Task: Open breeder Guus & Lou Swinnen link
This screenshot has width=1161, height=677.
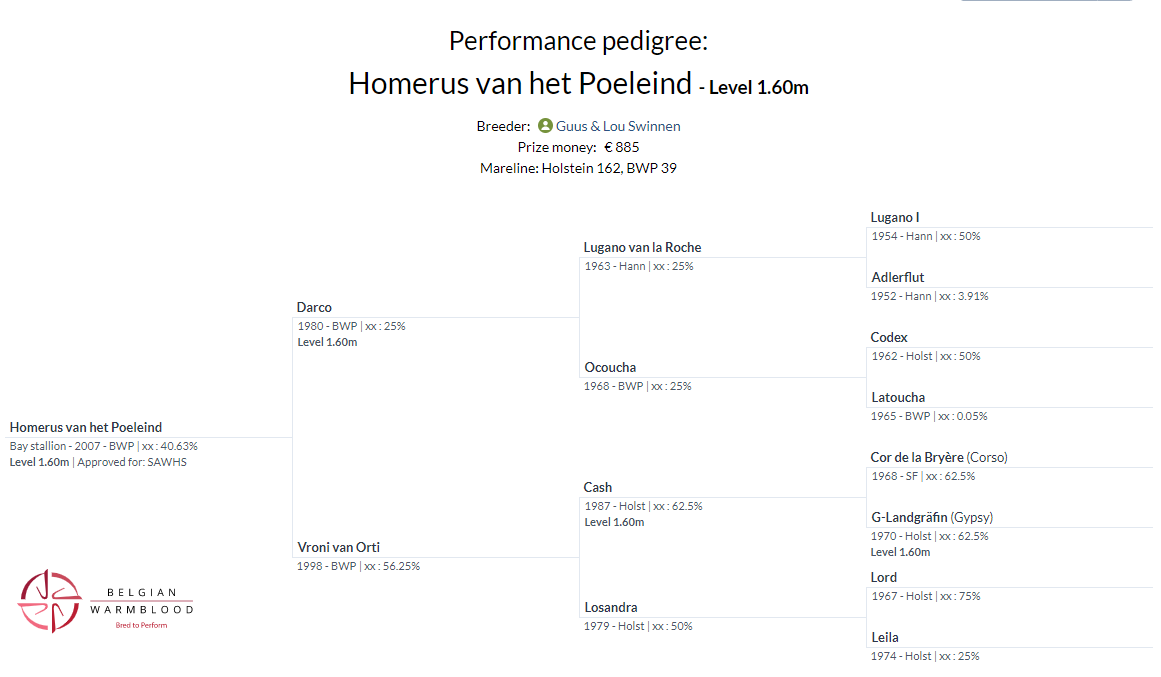Action: pyautogui.click(x=618, y=126)
